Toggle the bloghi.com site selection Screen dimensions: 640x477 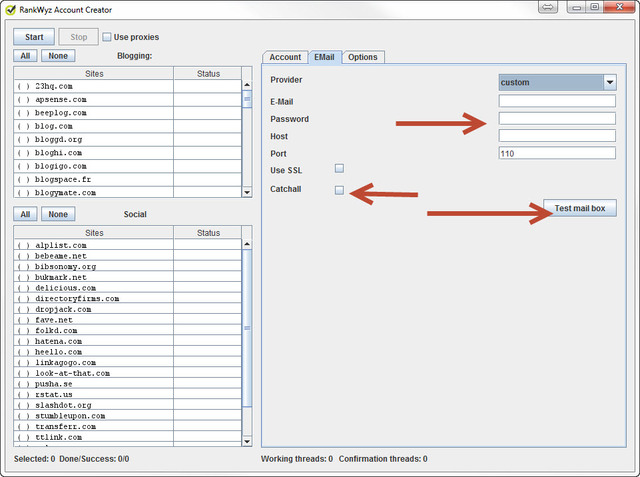[24, 153]
